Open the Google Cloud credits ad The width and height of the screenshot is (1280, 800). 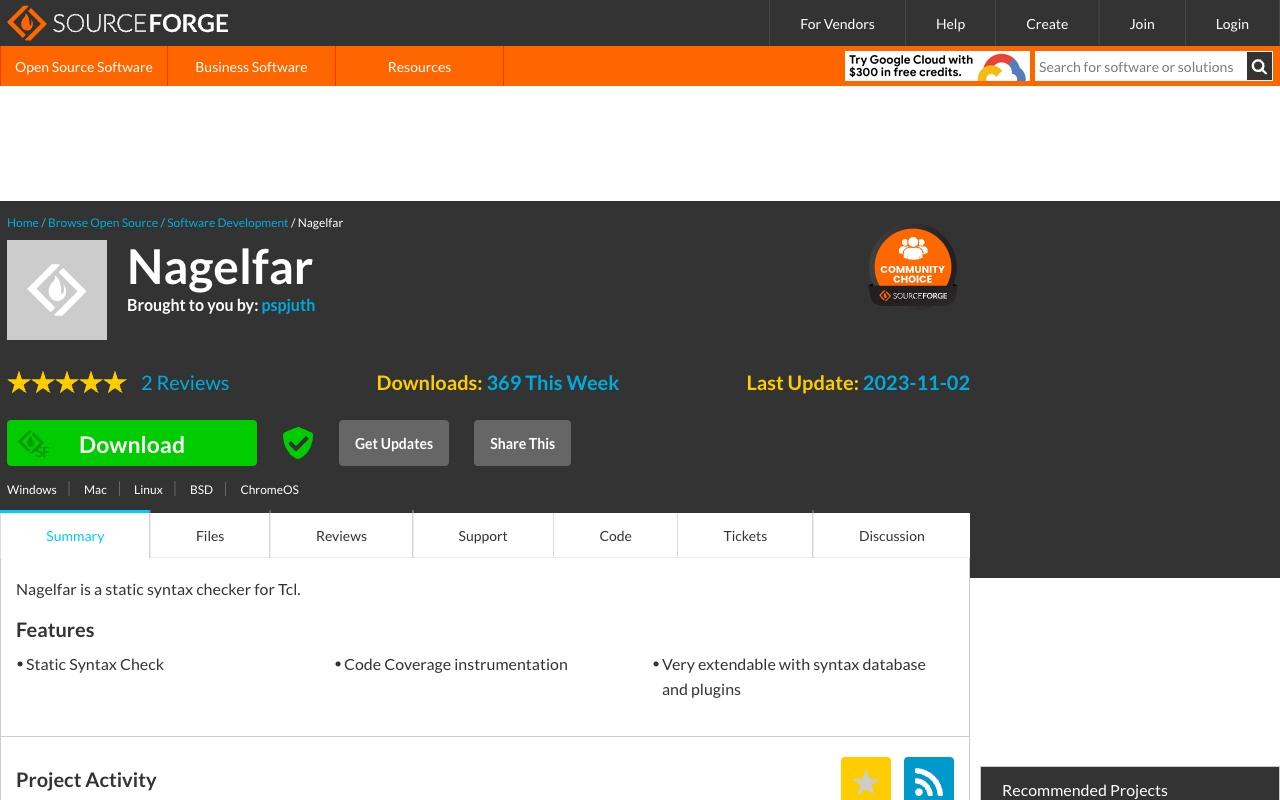point(937,67)
